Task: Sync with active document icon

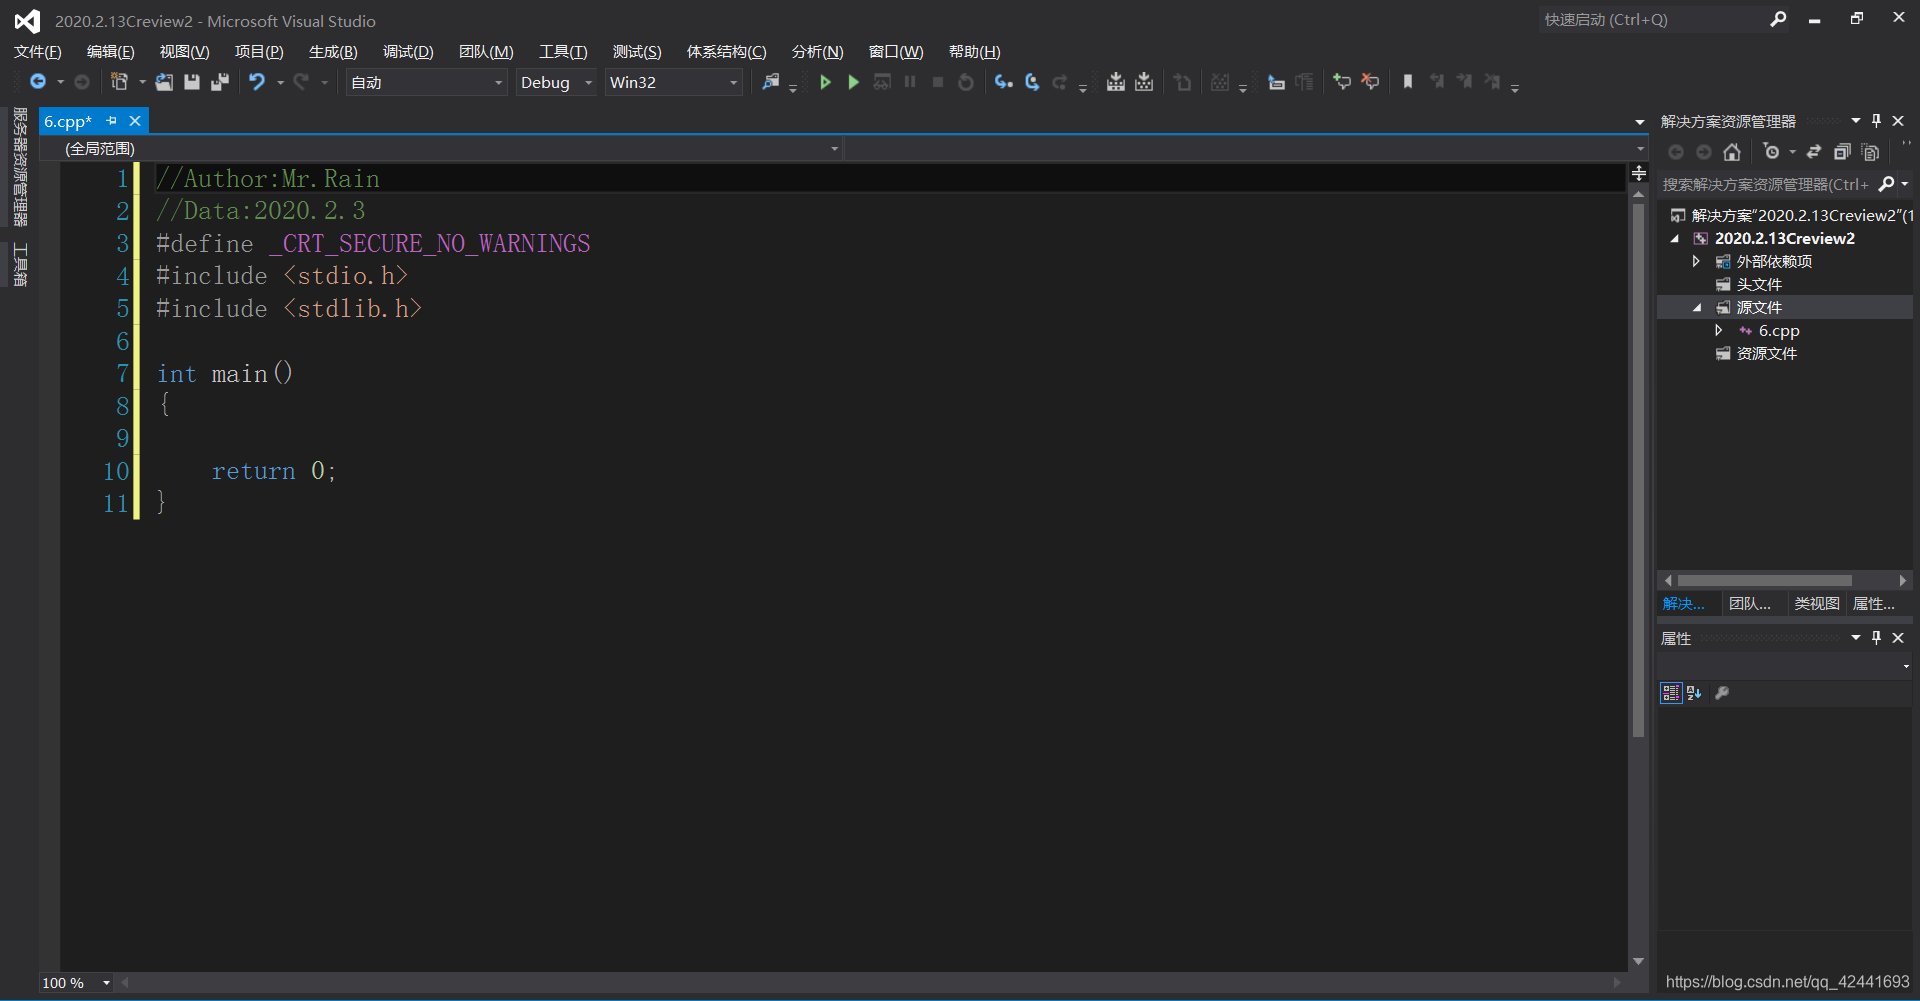Action: coord(1814,152)
